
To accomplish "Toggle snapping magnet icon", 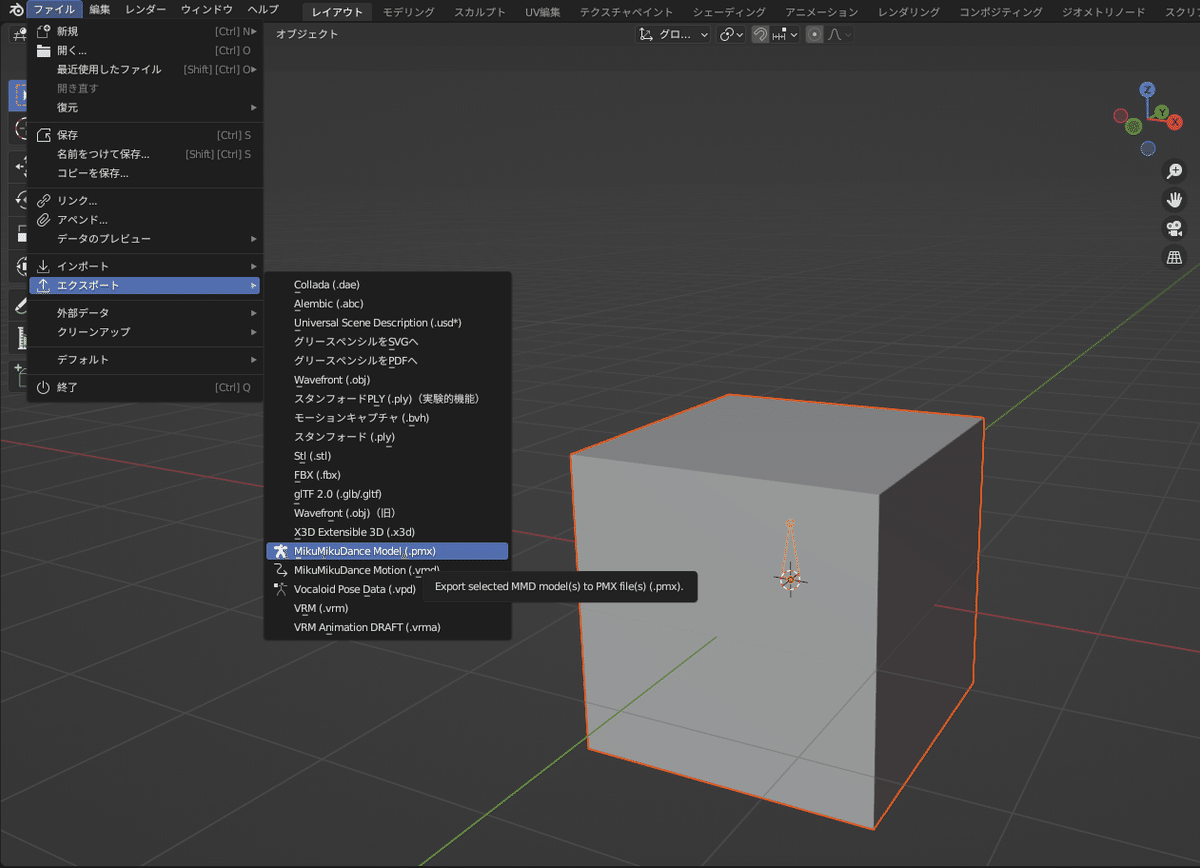I will [x=760, y=34].
